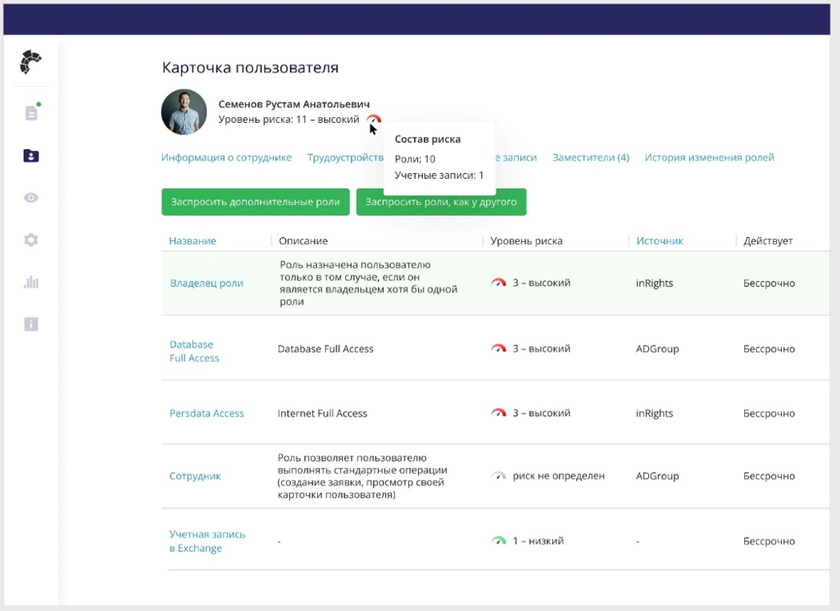Viewport: 840px width, 611px height.
Task: Open the Persdata Access role link
Action: coord(206,413)
